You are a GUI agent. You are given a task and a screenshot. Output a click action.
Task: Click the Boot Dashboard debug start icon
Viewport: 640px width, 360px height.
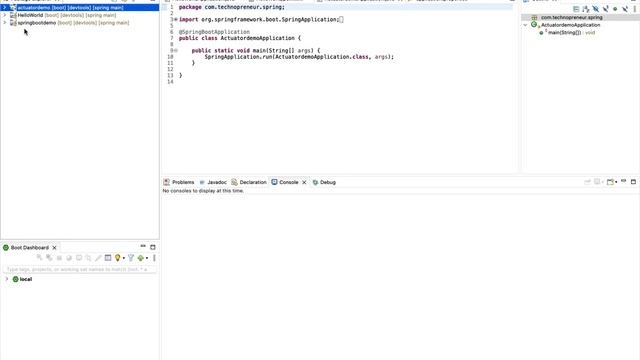(x=49, y=258)
